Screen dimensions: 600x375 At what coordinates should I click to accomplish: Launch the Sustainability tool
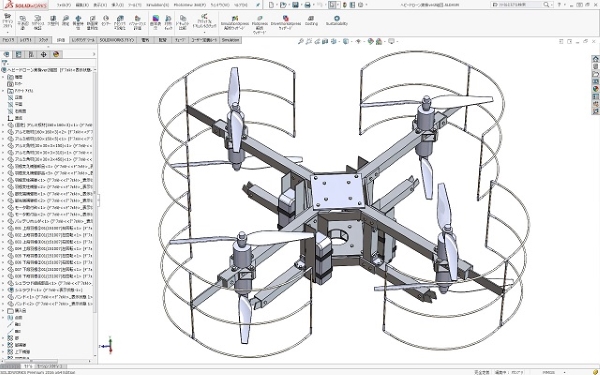click(337, 20)
